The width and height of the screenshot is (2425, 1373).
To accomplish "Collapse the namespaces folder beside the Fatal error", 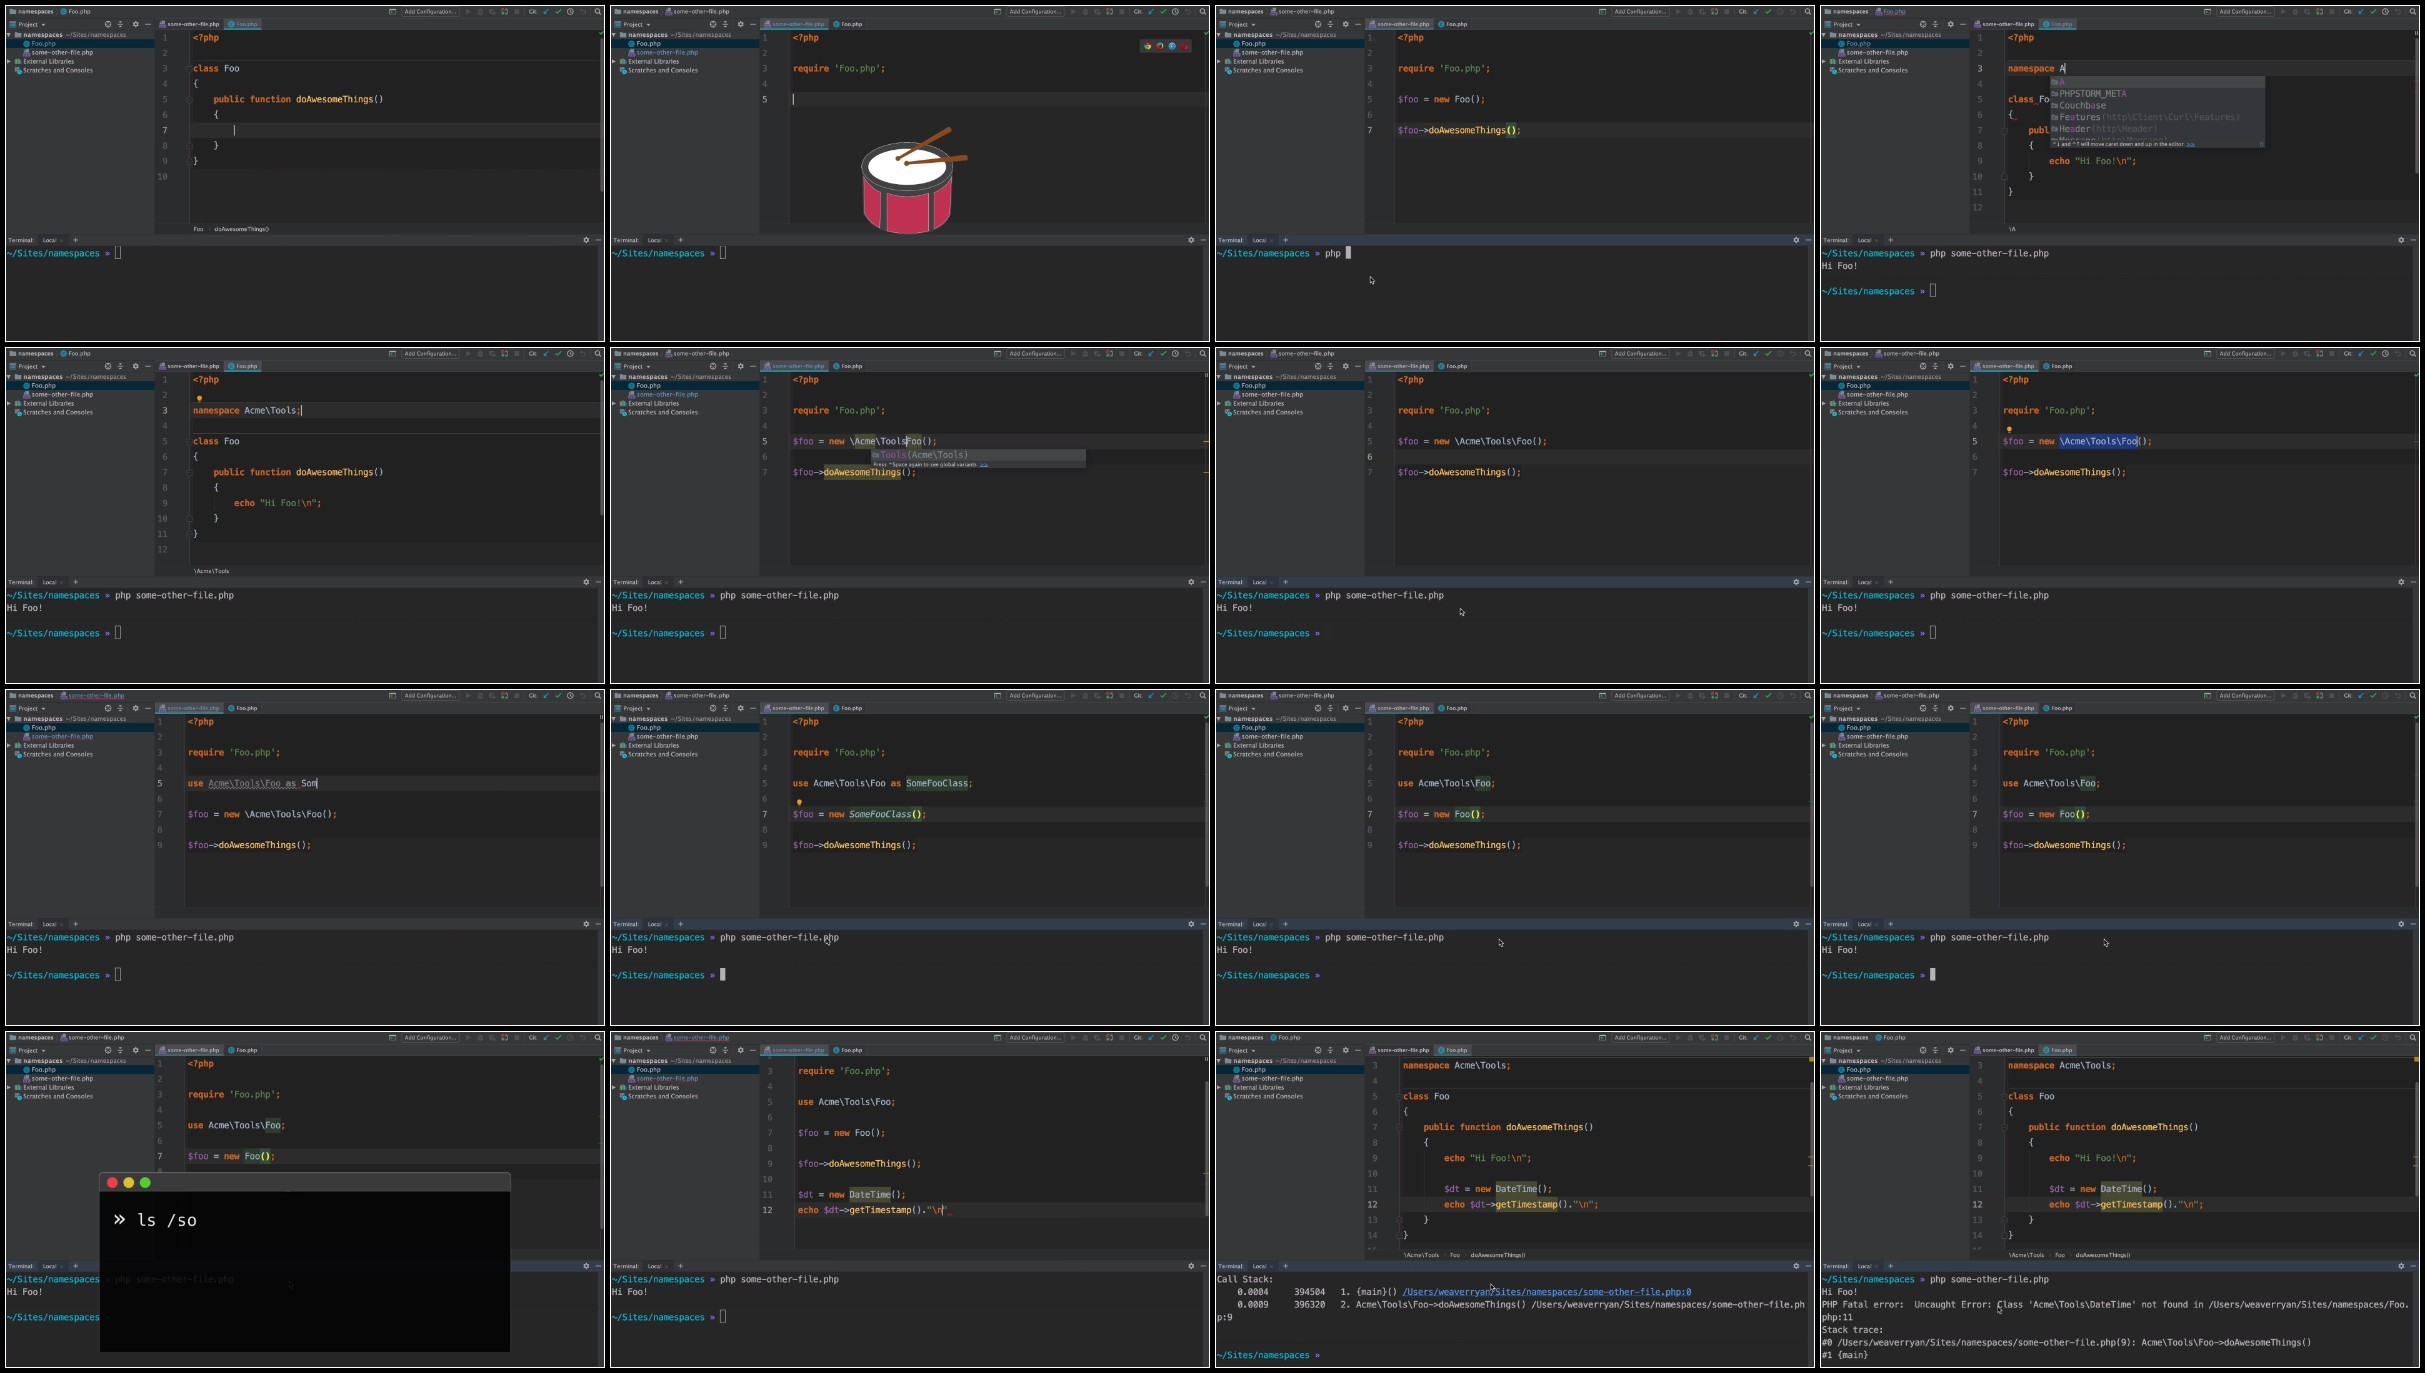I will coord(1825,1061).
